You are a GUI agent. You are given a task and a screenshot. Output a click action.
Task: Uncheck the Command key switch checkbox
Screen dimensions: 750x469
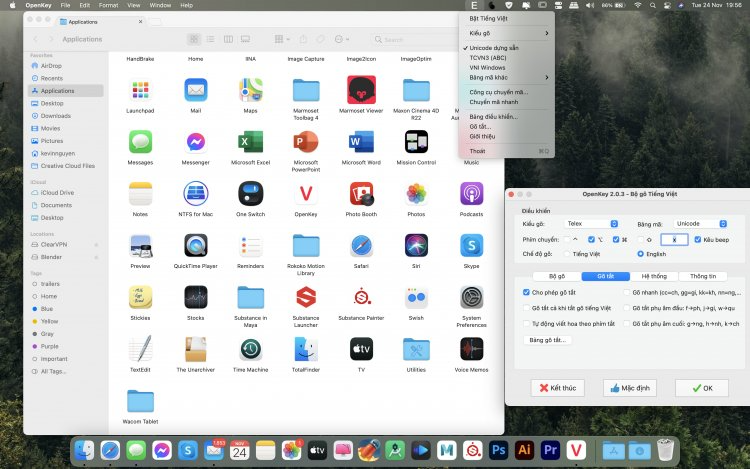pyautogui.click(x=616, y=240)
